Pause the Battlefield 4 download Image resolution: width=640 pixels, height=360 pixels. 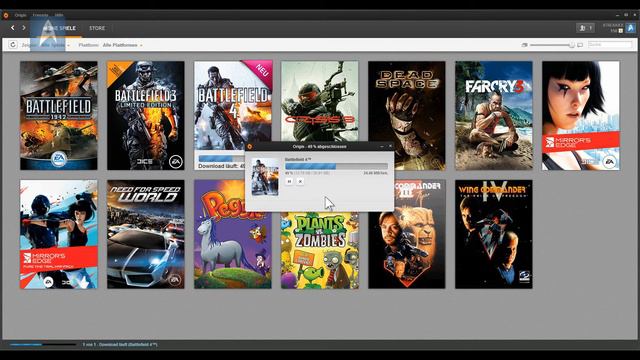point(289,181)
